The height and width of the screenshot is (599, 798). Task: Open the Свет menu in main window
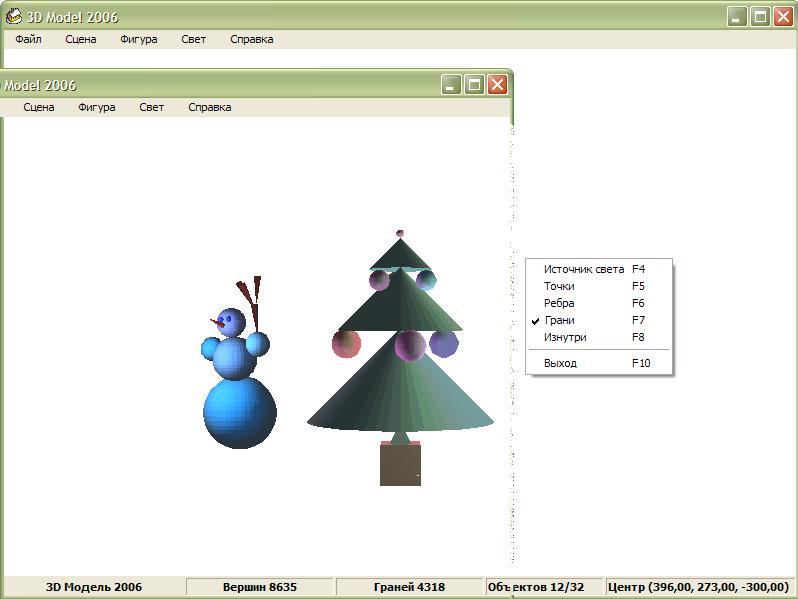(193, 39)
